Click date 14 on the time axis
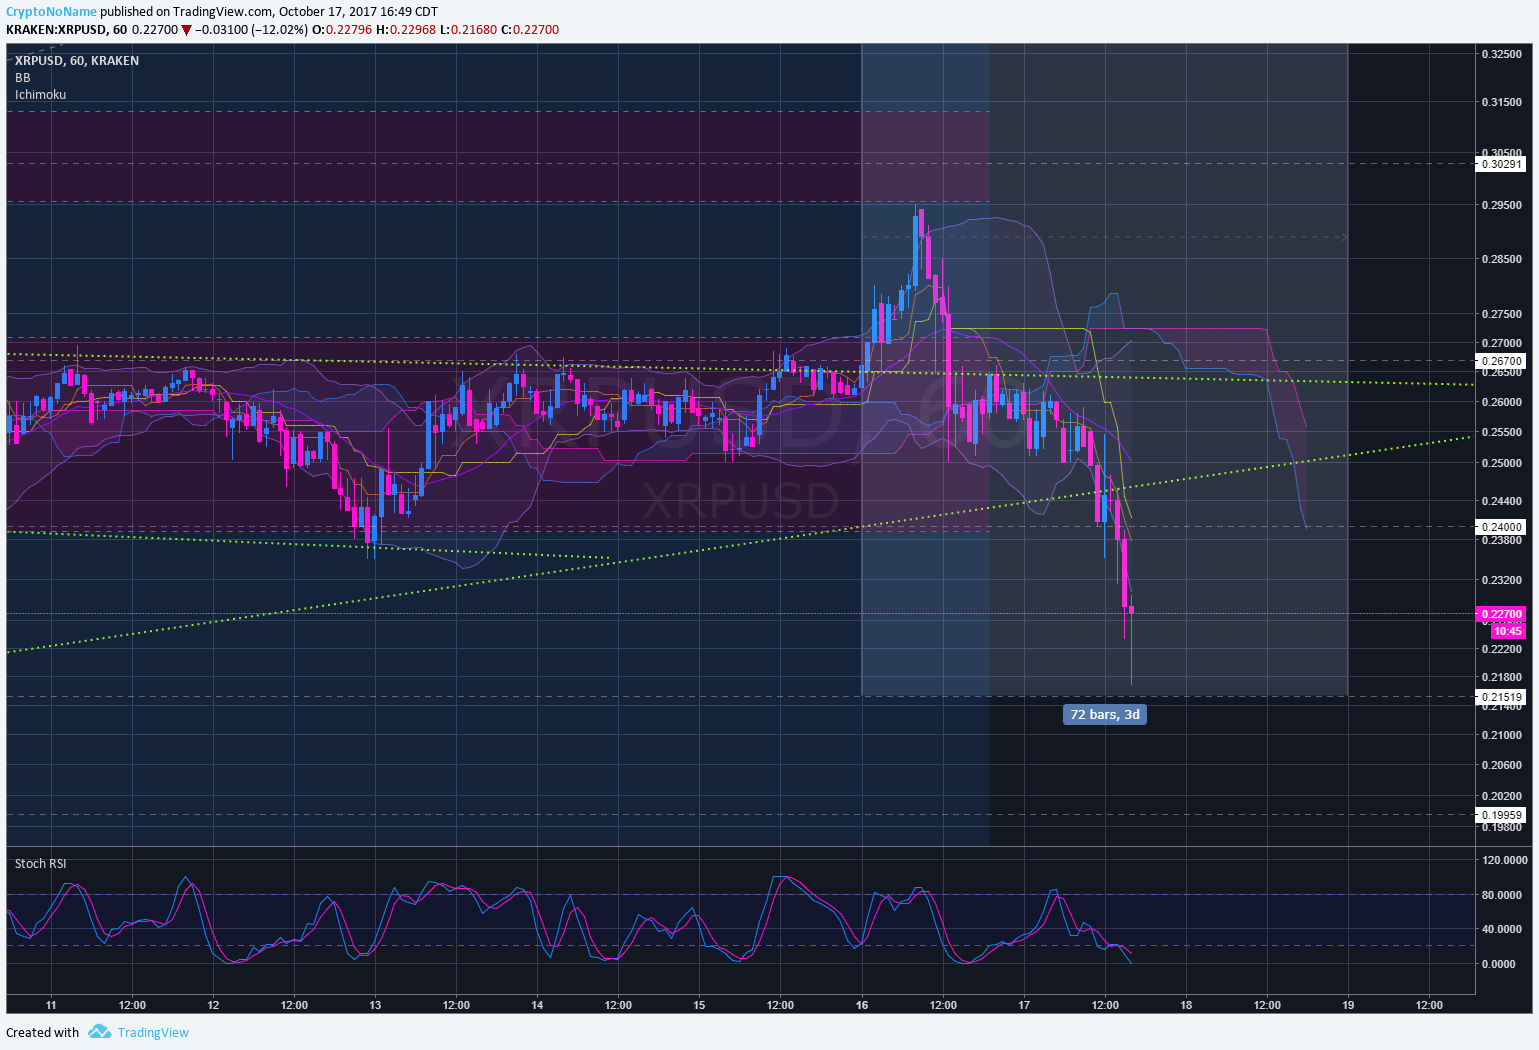 pyautogui.click(x=537, y=1005)
